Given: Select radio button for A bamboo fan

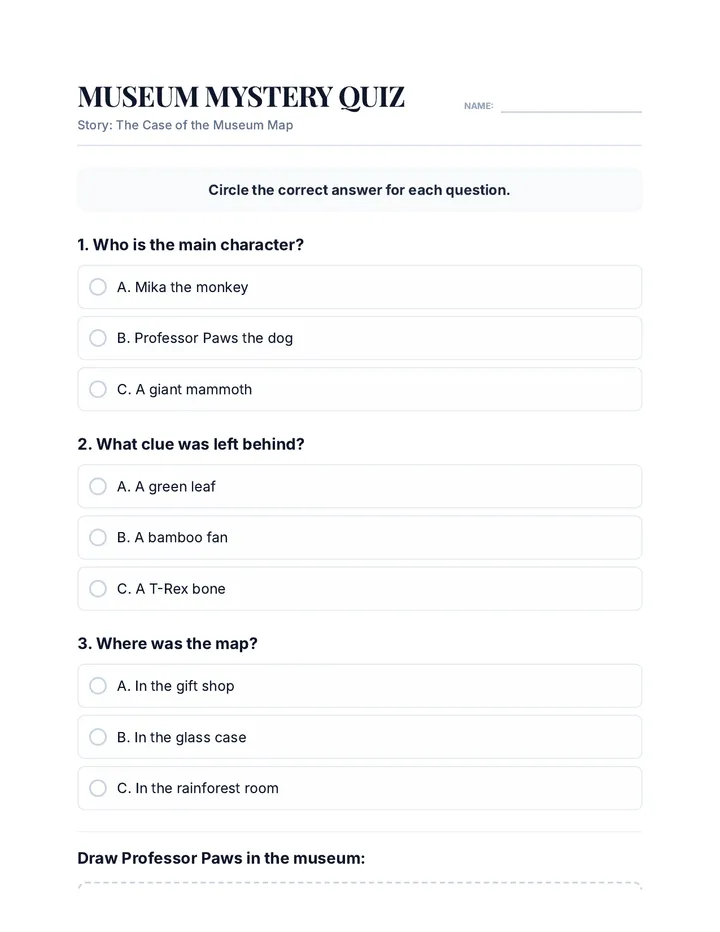Looking at the screenshot, I should (98, 537).
